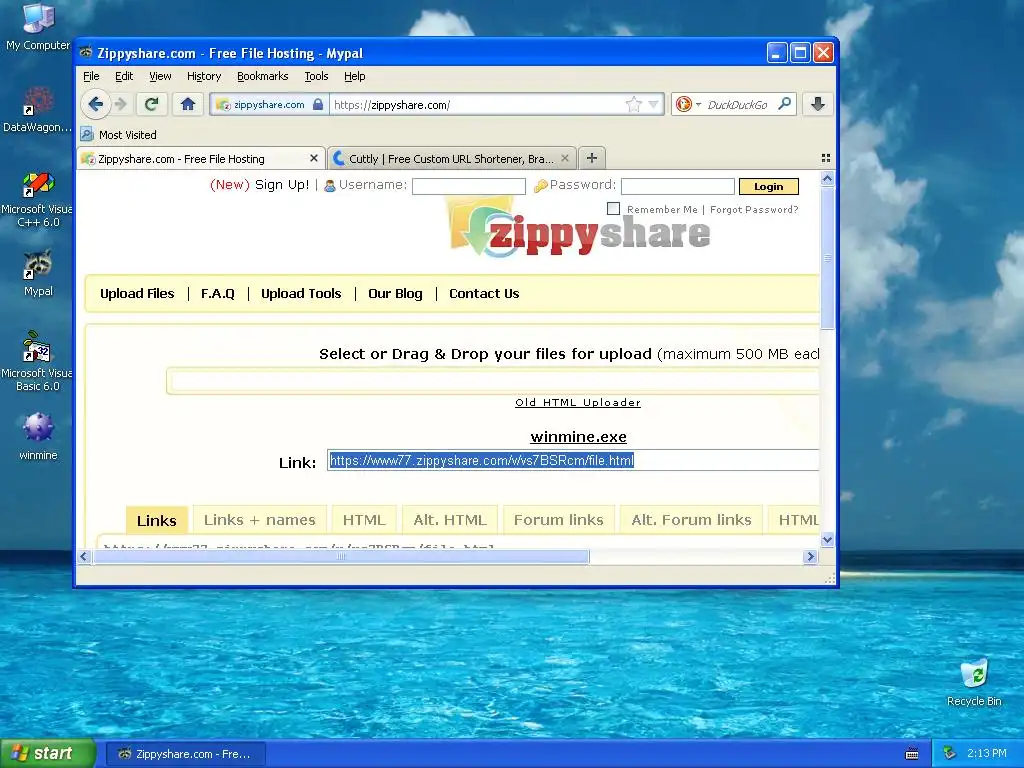The width and height of the screenshot is (1024, 768).
Task: Open the Contact Us link
Action: (x=484, y=293)
